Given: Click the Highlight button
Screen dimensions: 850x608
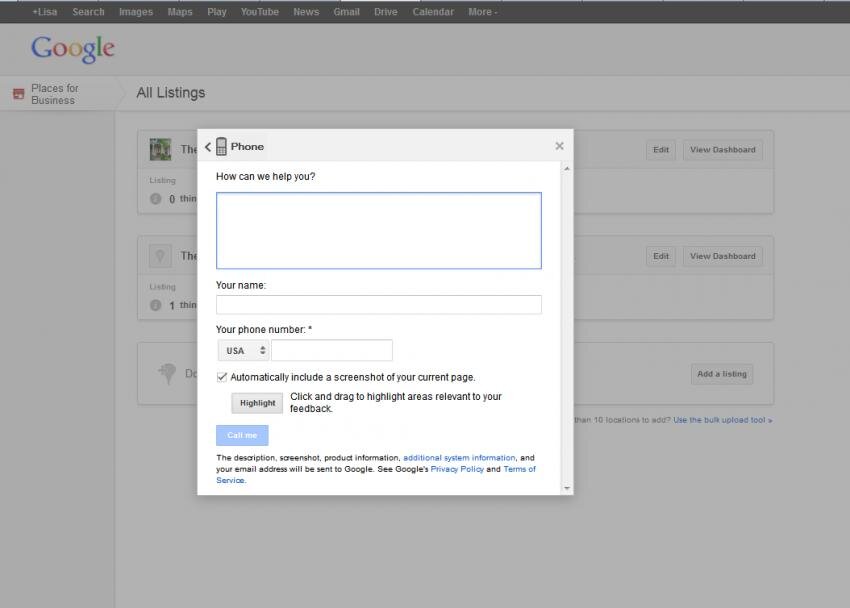Looking at the screenshot, I should pos(257,403).
